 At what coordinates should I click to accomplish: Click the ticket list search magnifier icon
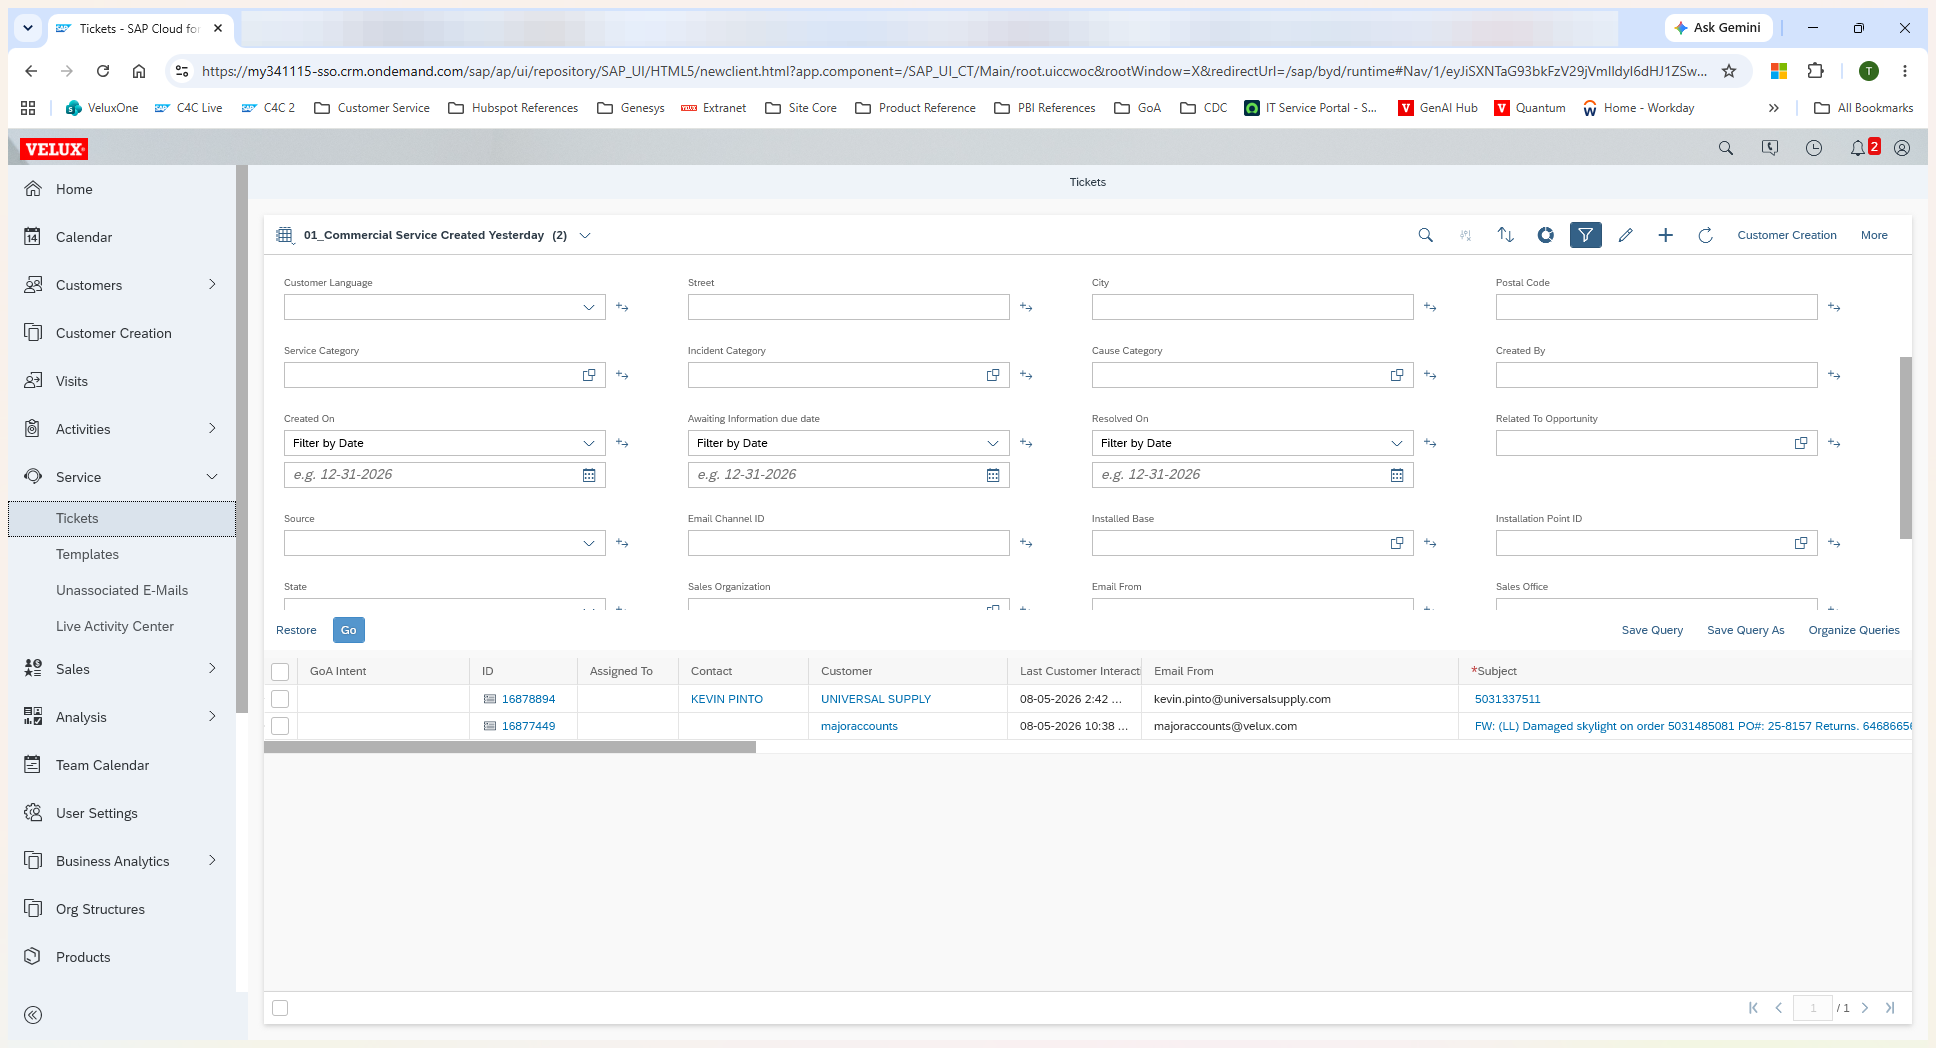(x=1425, y=235)
